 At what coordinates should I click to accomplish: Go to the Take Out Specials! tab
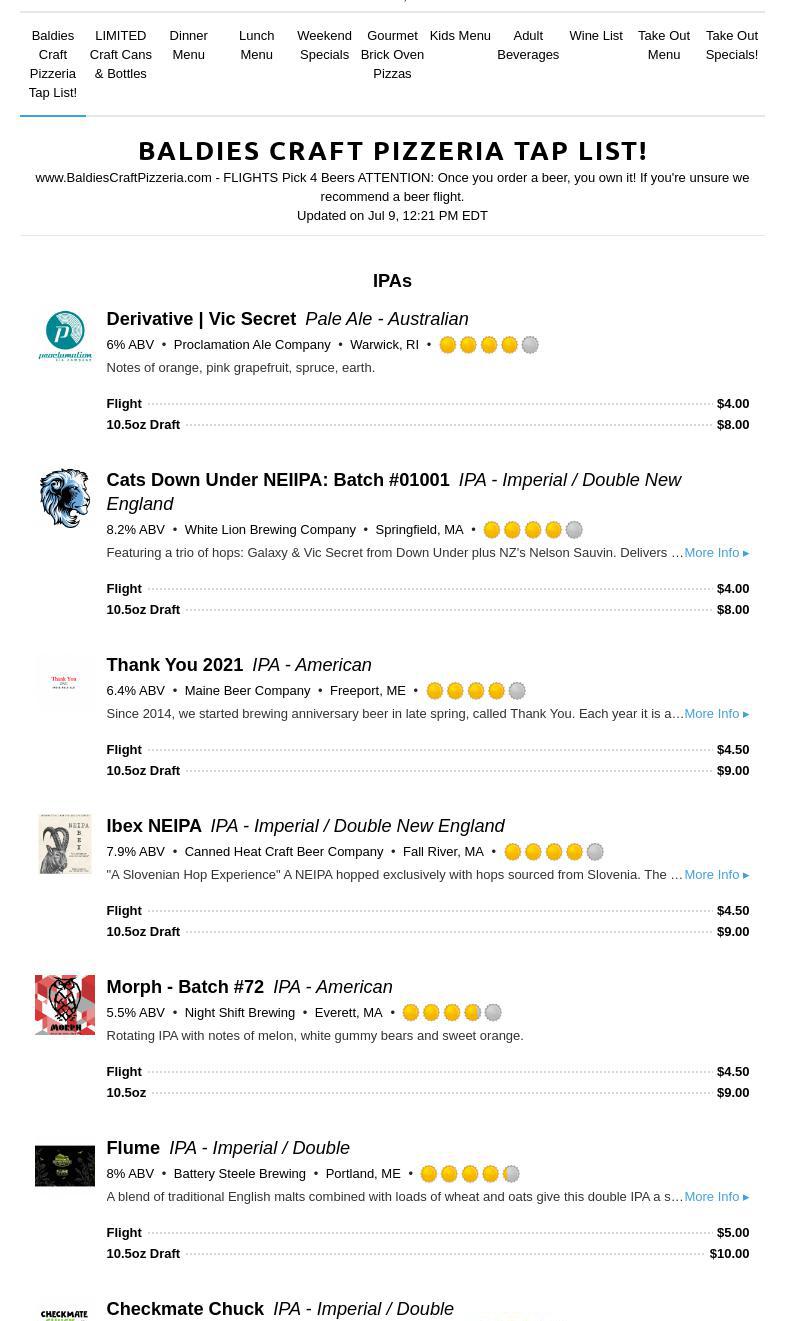click(732, 45)
